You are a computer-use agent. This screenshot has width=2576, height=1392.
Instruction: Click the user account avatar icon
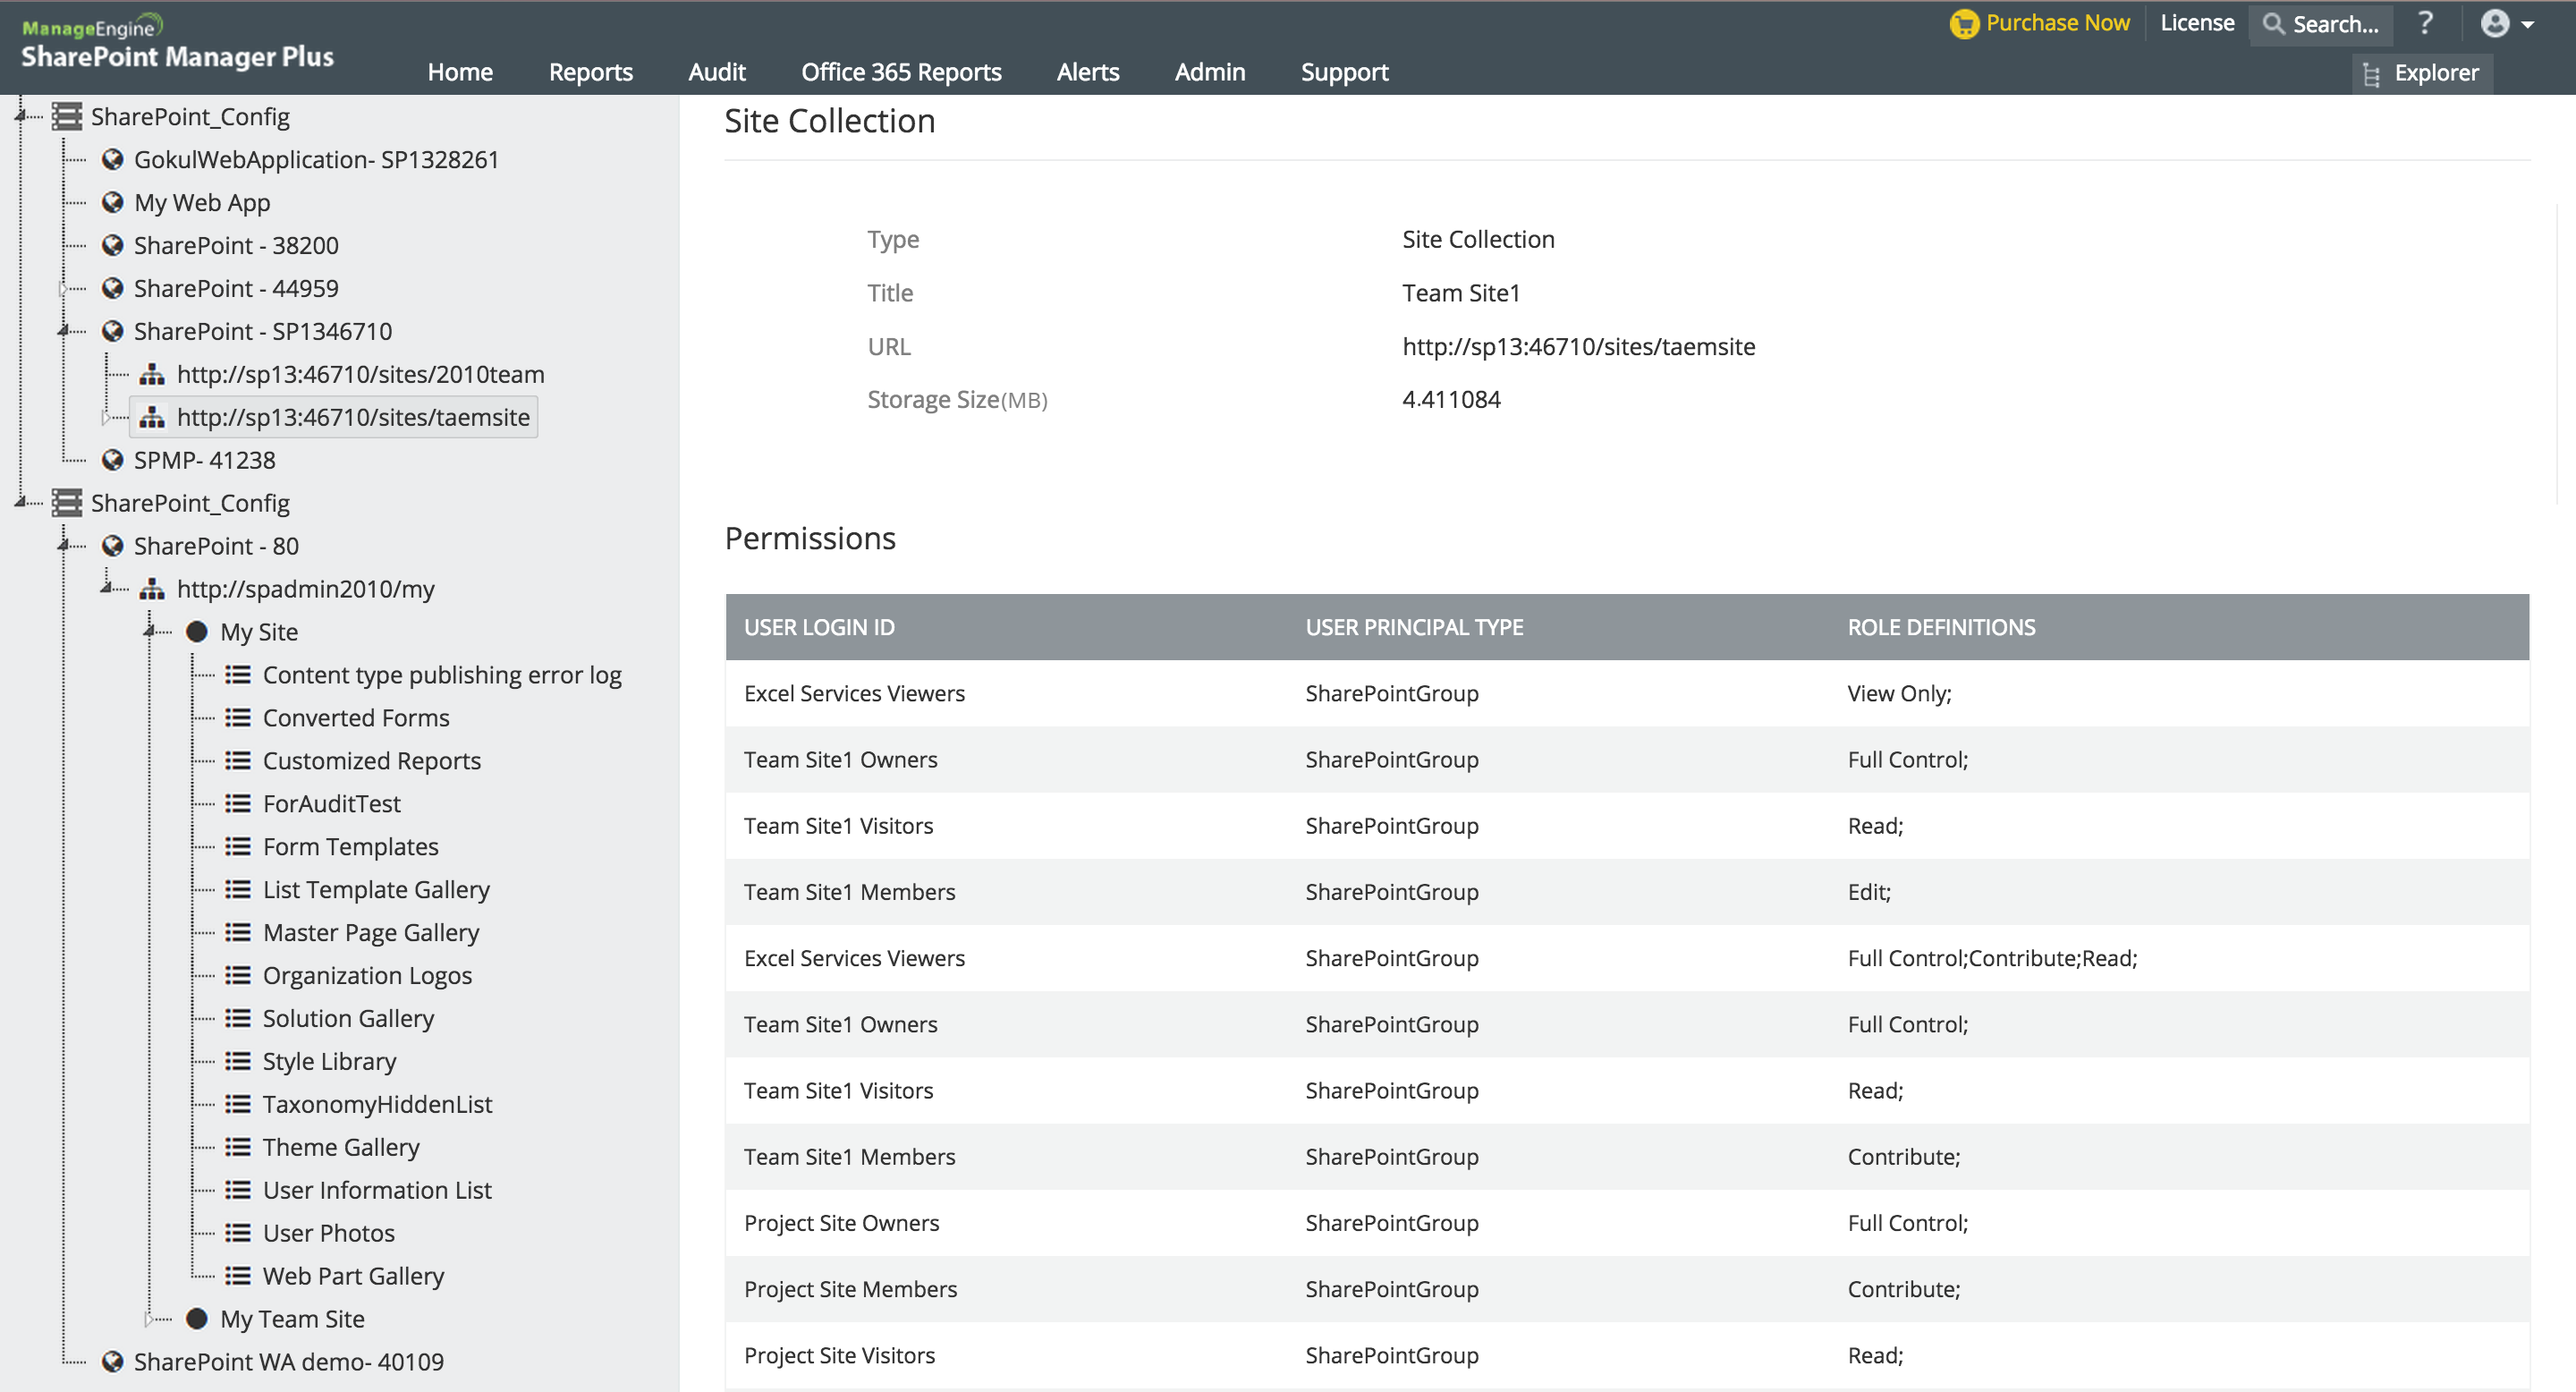coord(2494,23)
